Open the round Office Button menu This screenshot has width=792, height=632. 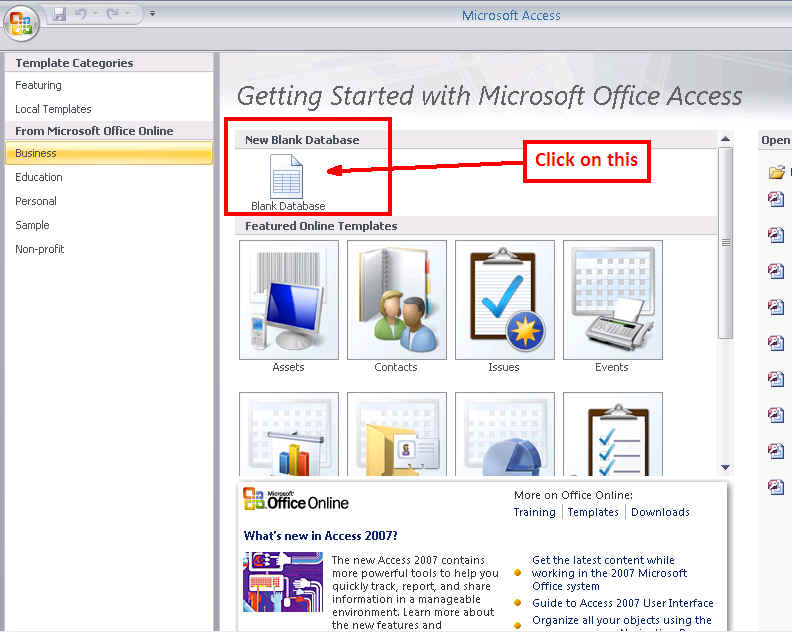pos(21,23)
